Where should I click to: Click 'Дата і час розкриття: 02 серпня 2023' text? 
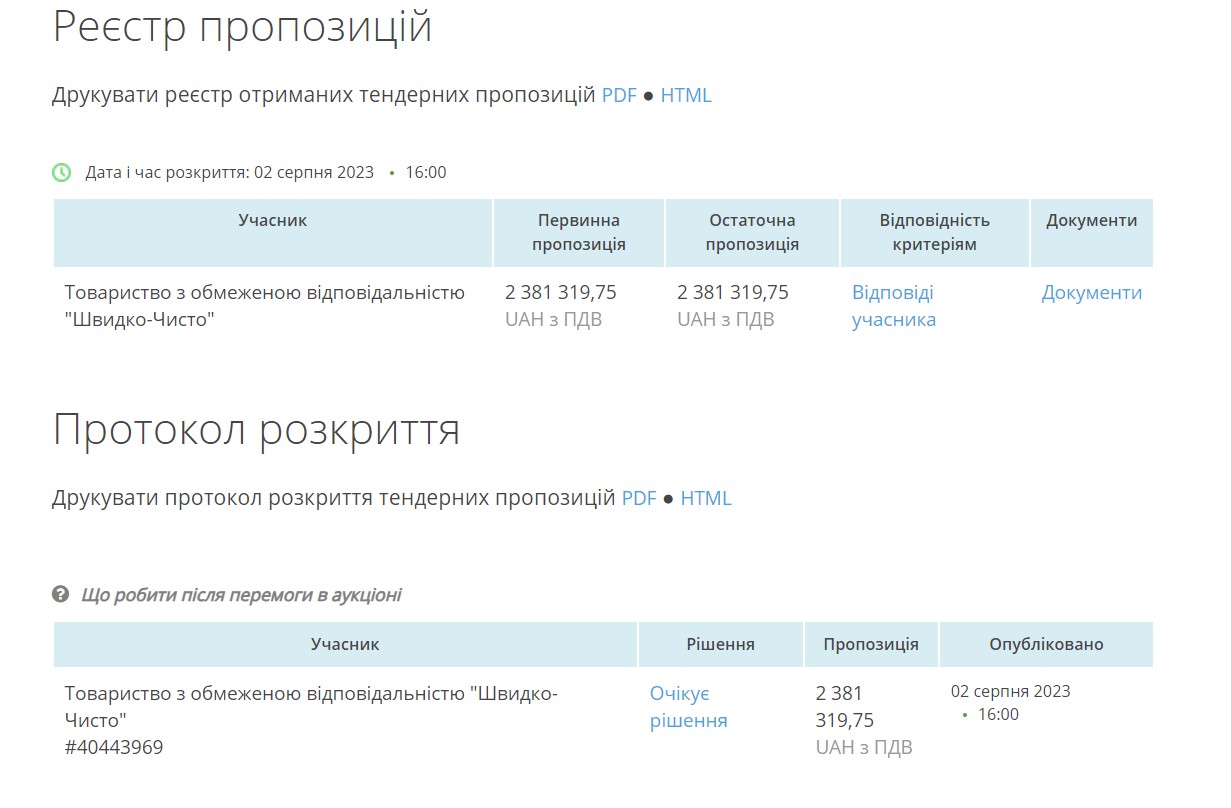(230, 172)
